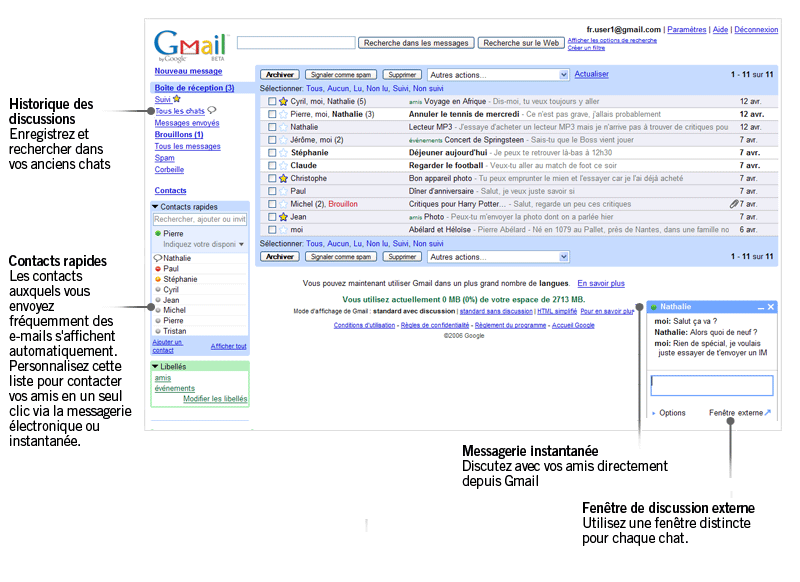Star Michel's Critiques pour Harry Potter draft
Image resolution: width=800 pixels, height=582 pixels.
284,204
